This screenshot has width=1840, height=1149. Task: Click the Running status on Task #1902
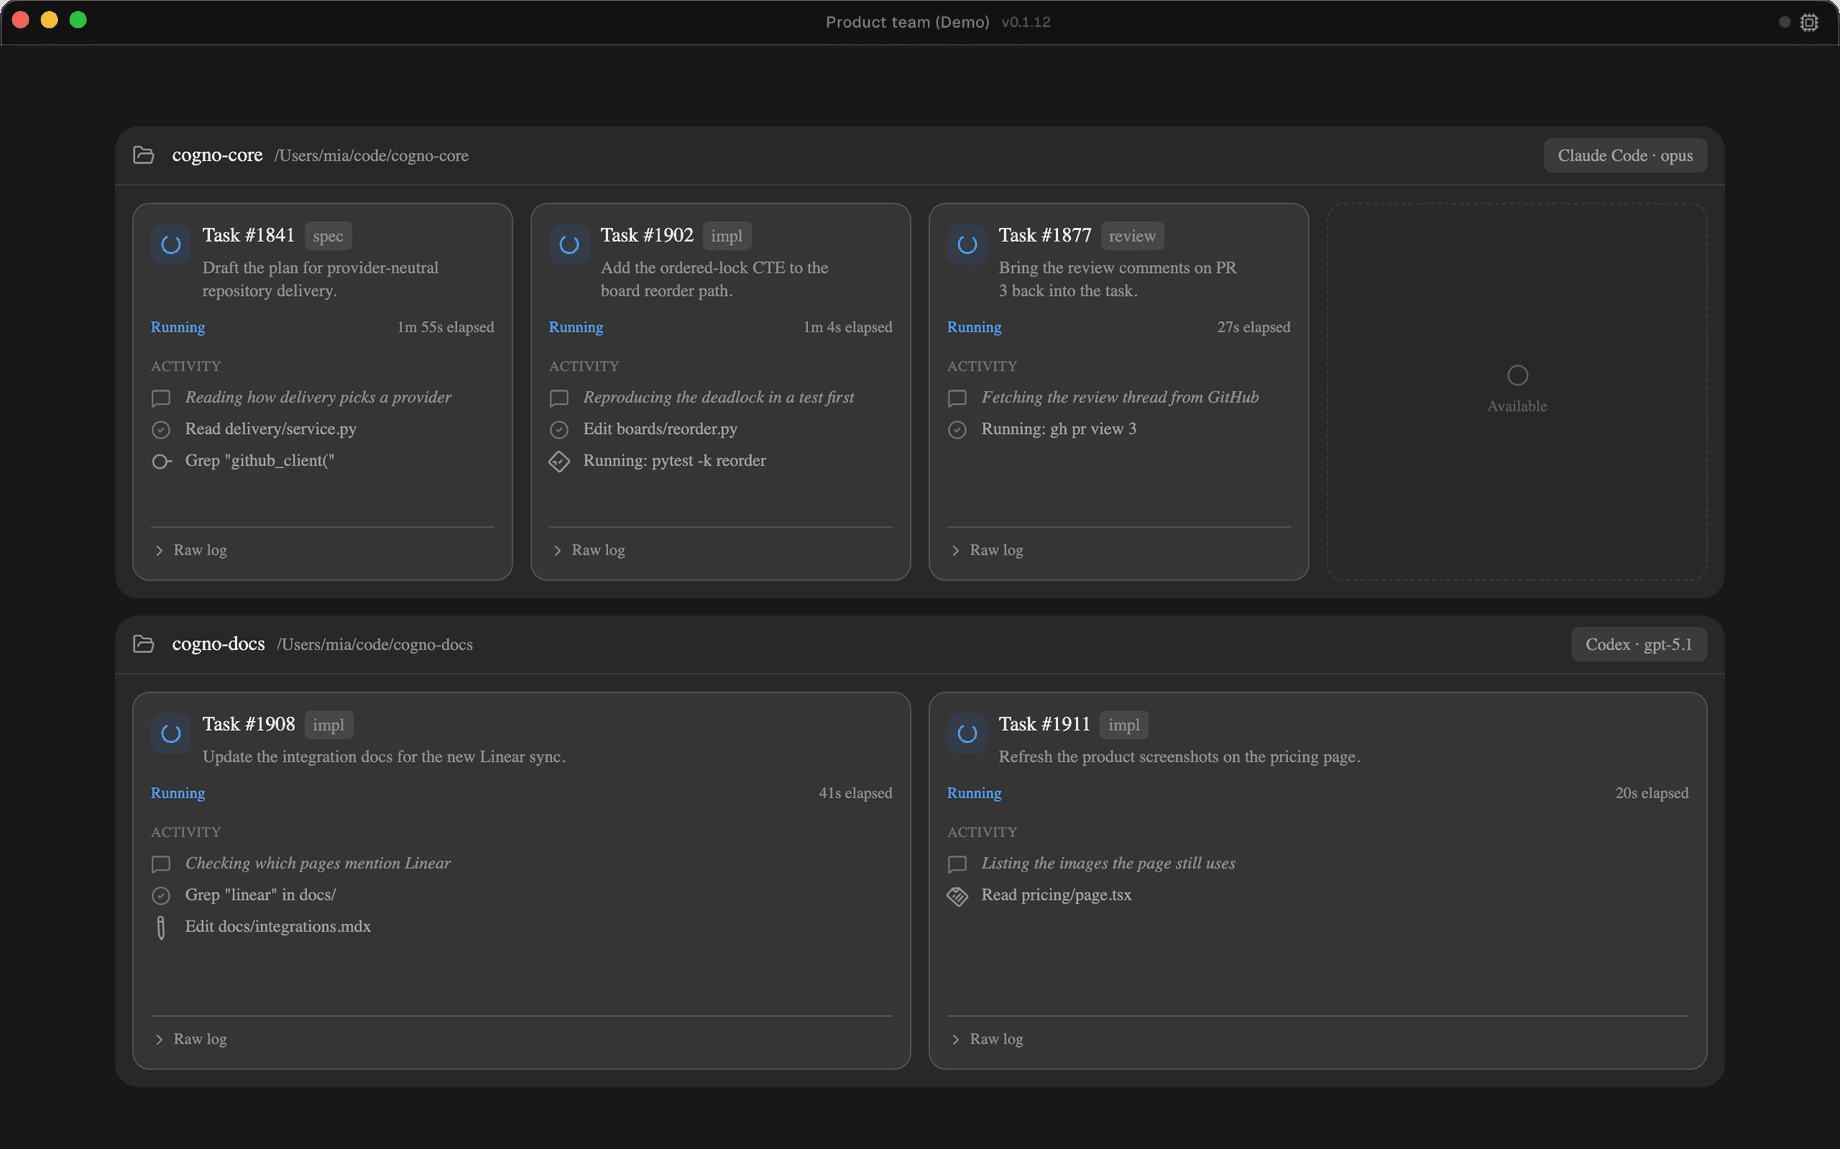pyautogui.click(x=576, y=327)
